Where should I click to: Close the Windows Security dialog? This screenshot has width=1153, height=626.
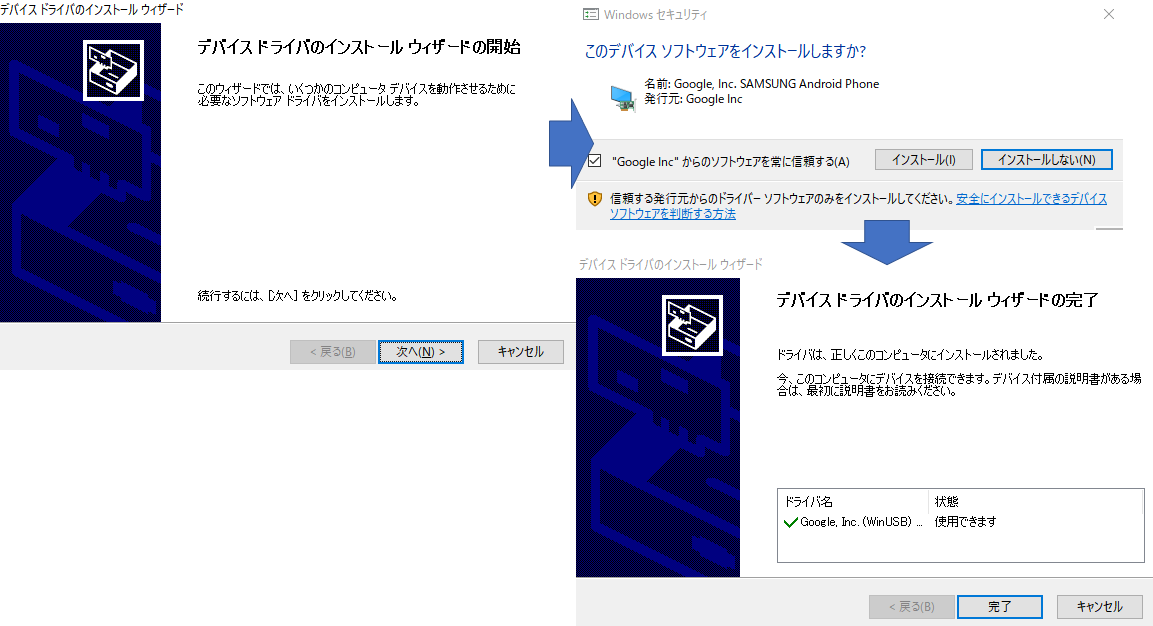tap(1109, 14)
